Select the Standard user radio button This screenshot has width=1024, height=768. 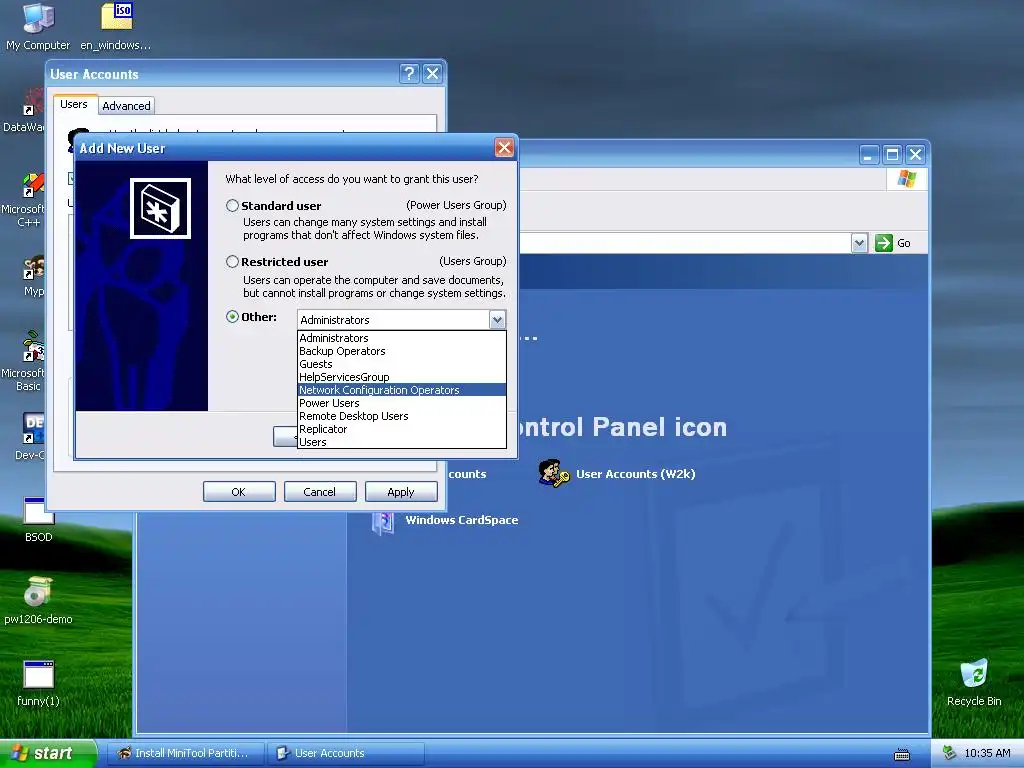[x=232, y=206]
